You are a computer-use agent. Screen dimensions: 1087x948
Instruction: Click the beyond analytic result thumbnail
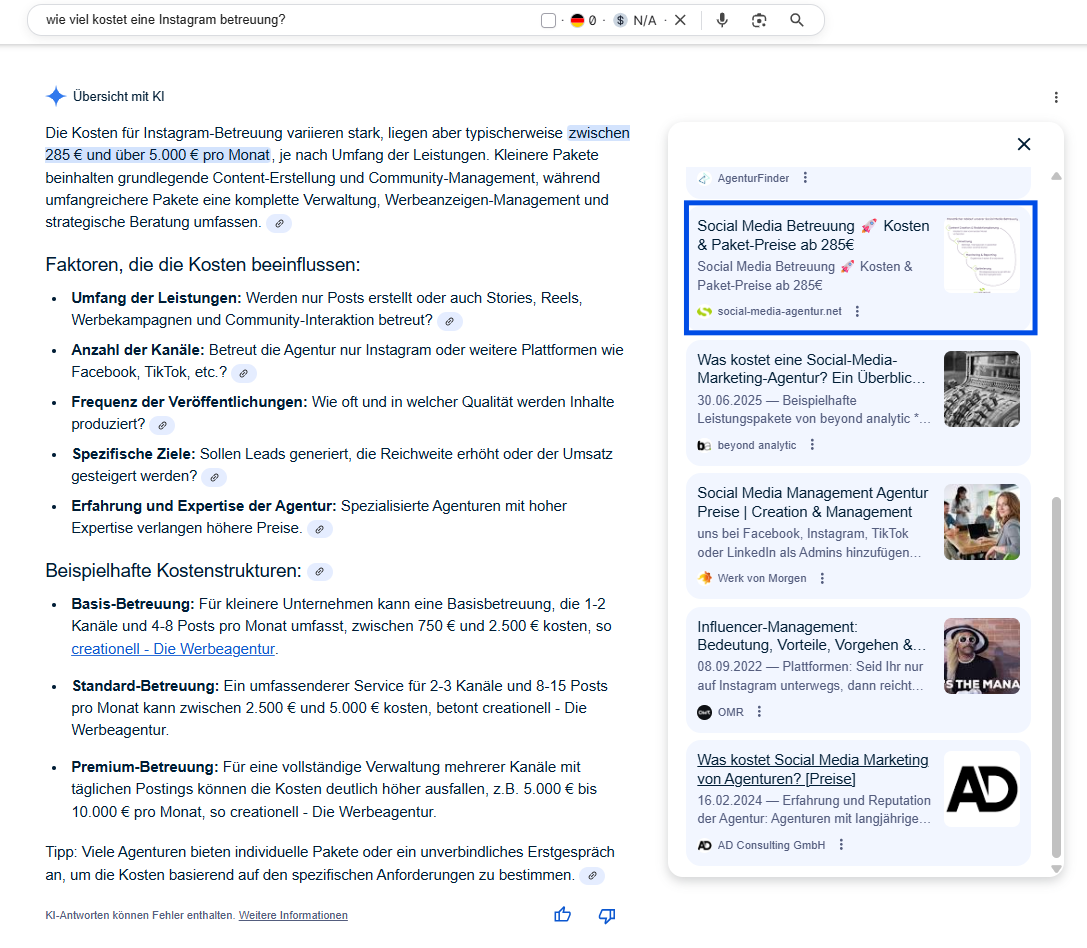982,388
